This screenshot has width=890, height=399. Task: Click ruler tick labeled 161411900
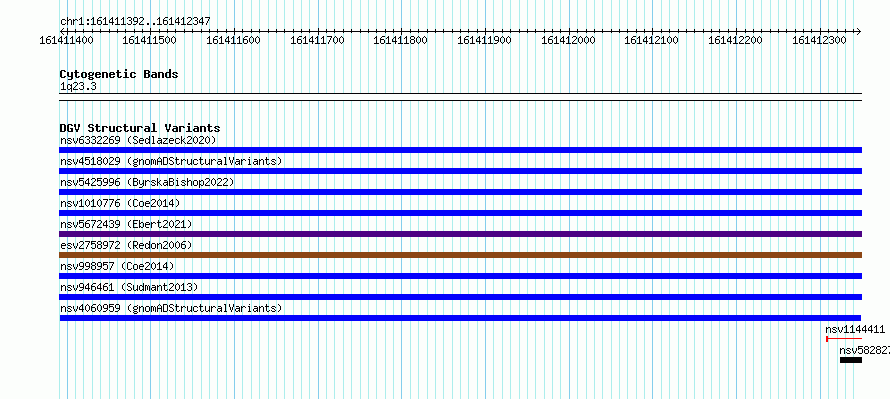(x=485, y=40)
